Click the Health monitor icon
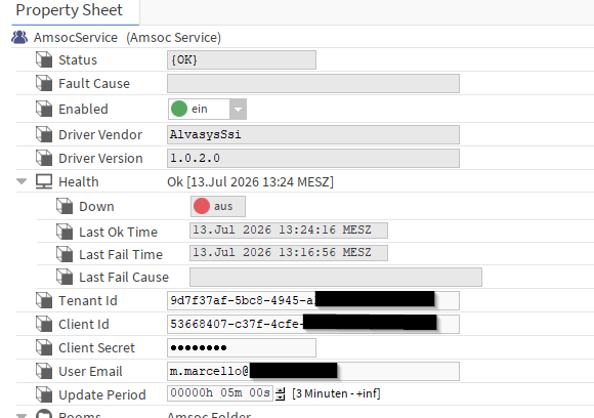Screen dimensions: 594x418 (x=44, y=182)
